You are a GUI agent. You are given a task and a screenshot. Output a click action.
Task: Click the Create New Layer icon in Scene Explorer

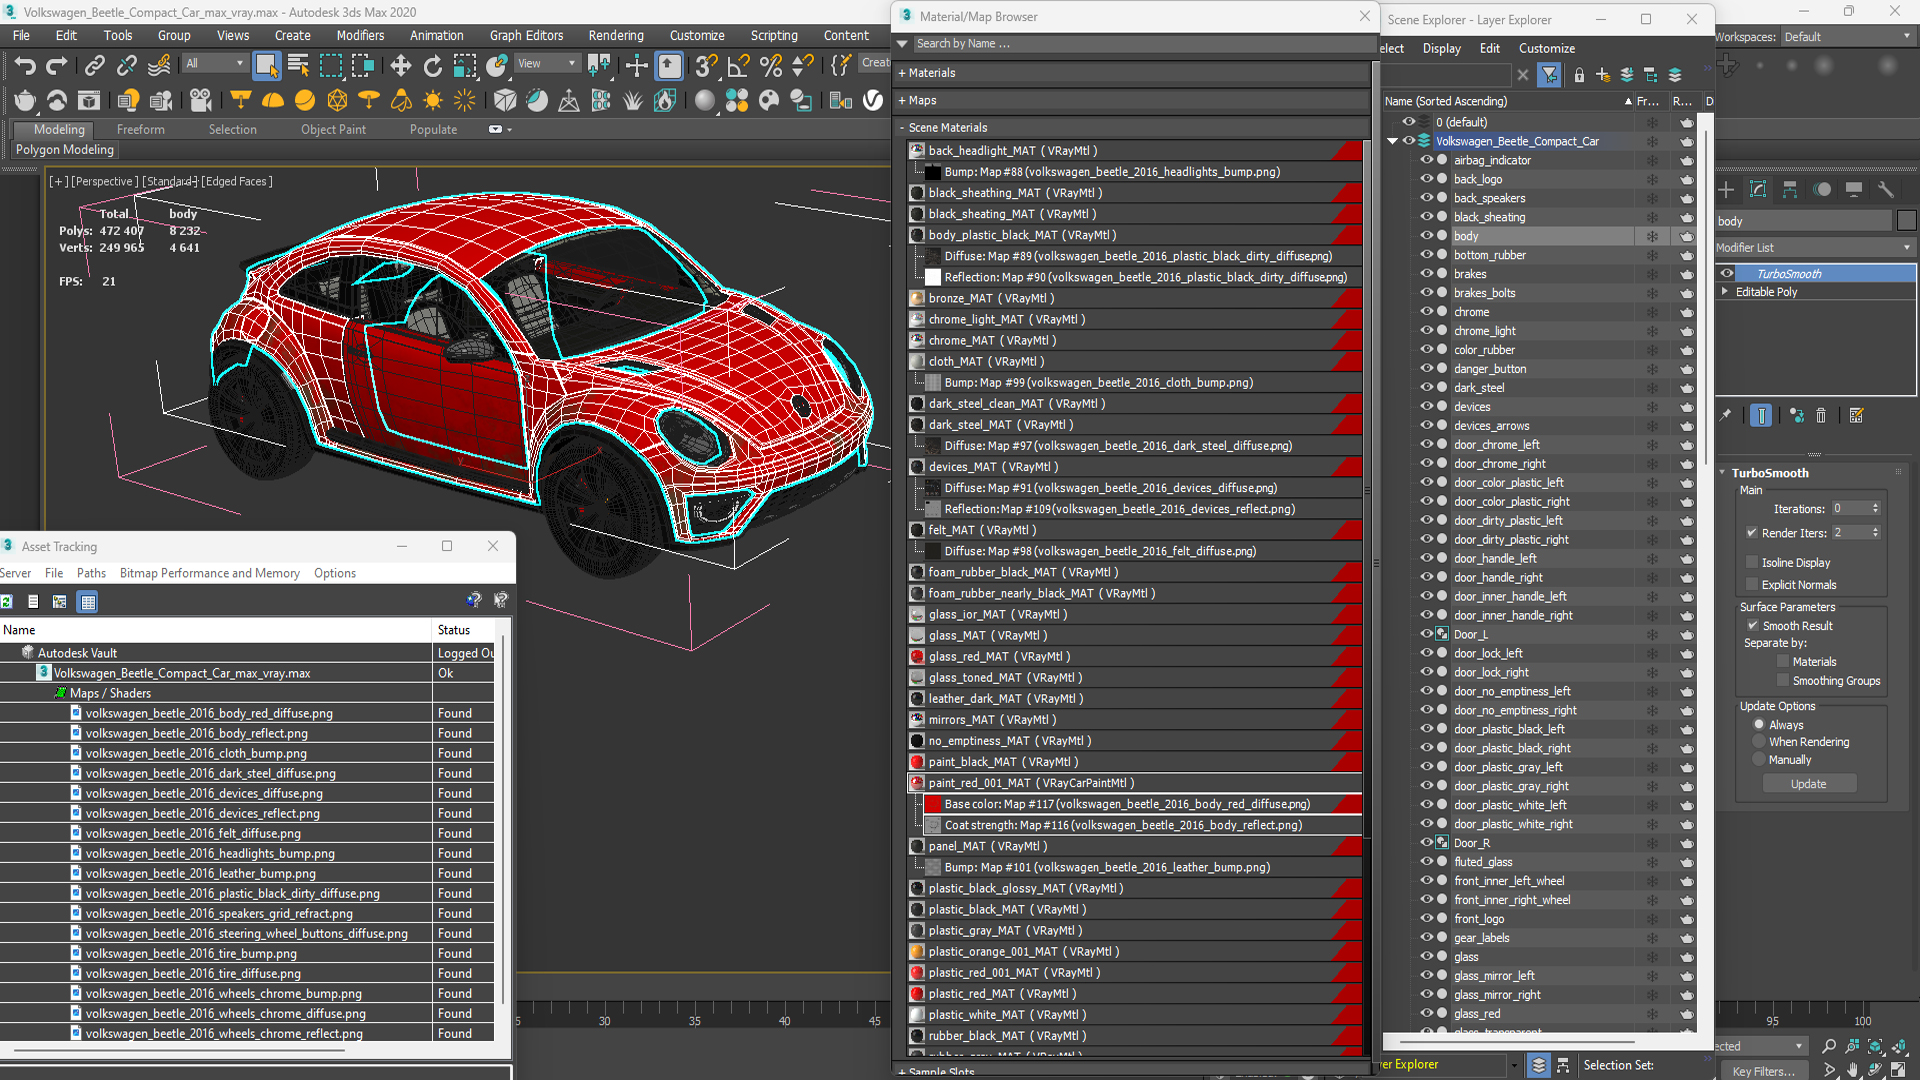click(x=1603, y=75)
